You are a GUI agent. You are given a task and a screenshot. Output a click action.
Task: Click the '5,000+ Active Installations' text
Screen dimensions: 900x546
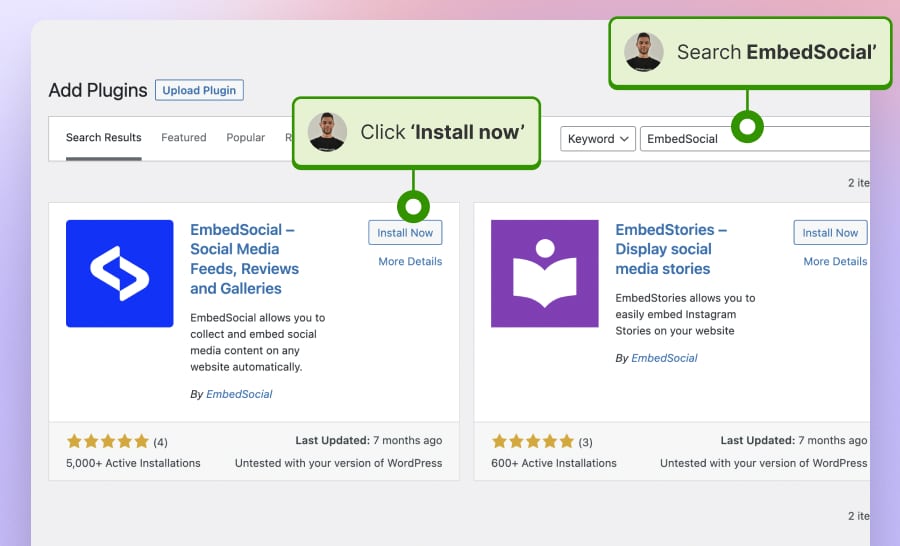(133, 463)
